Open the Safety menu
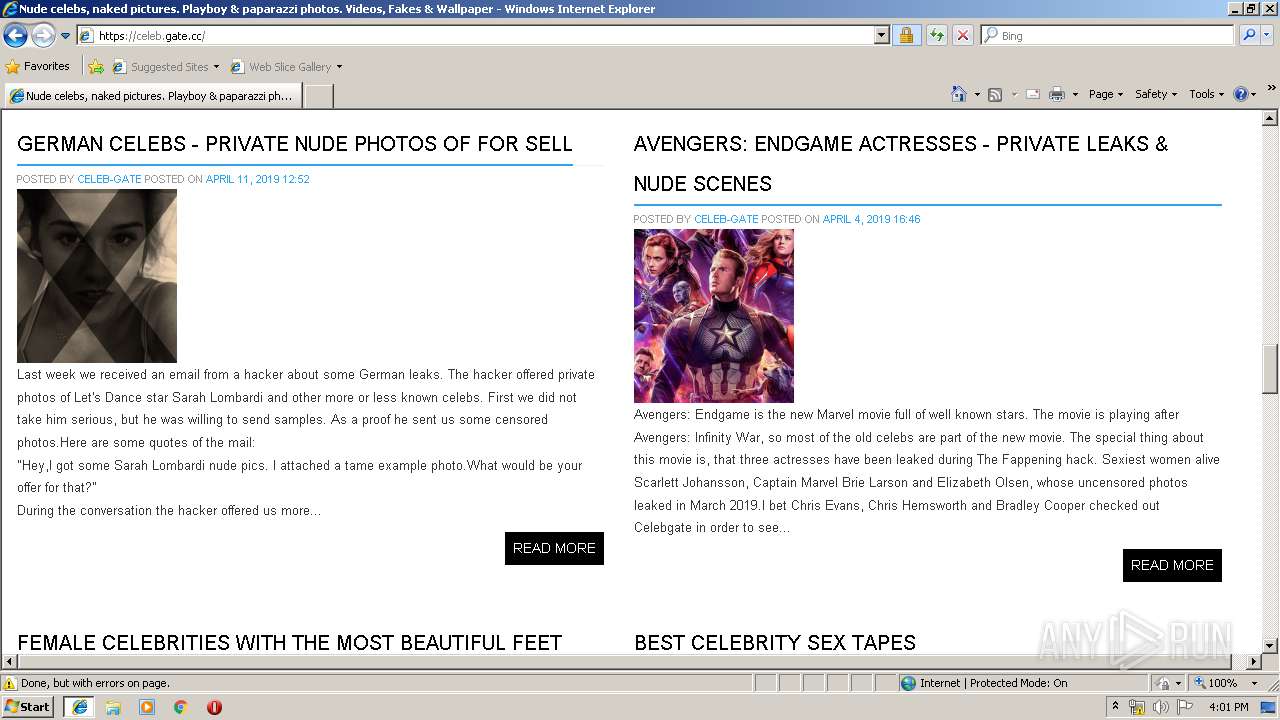1280x720 pixels. click(1156, 94)
